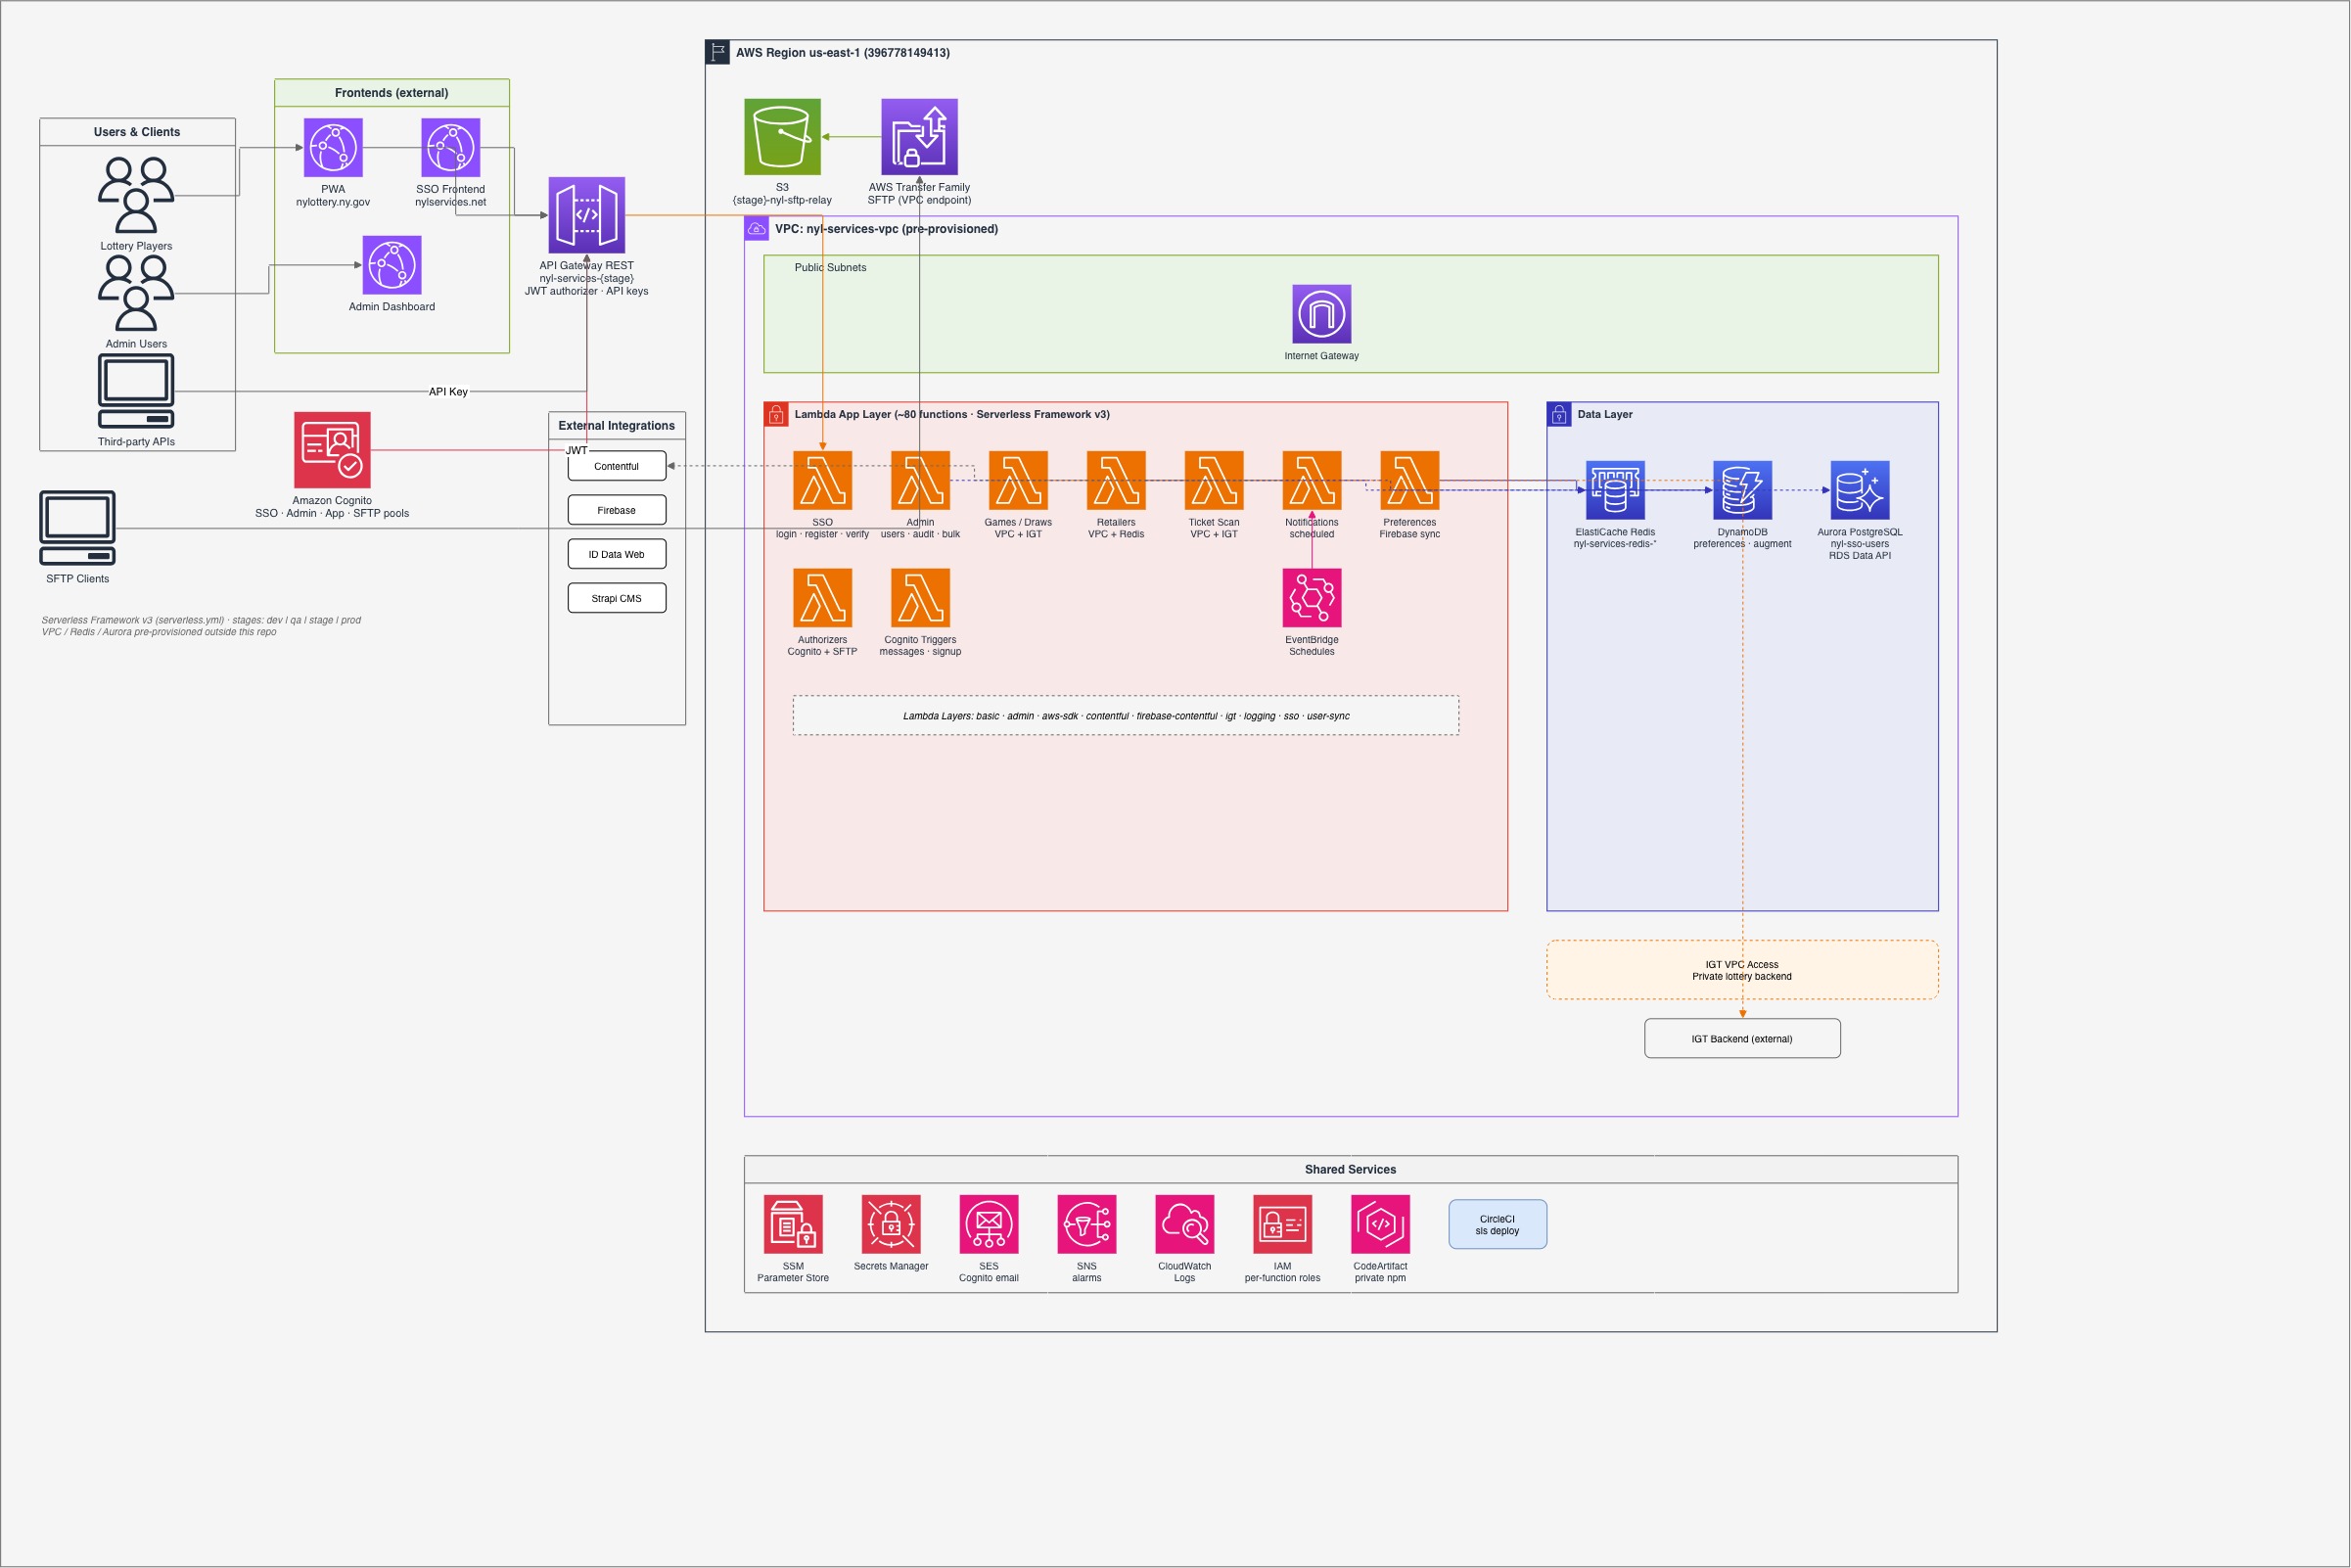Select the SSO Lambda function icon
Screen dimensions: 2351x1568
(x=822, y=480)
